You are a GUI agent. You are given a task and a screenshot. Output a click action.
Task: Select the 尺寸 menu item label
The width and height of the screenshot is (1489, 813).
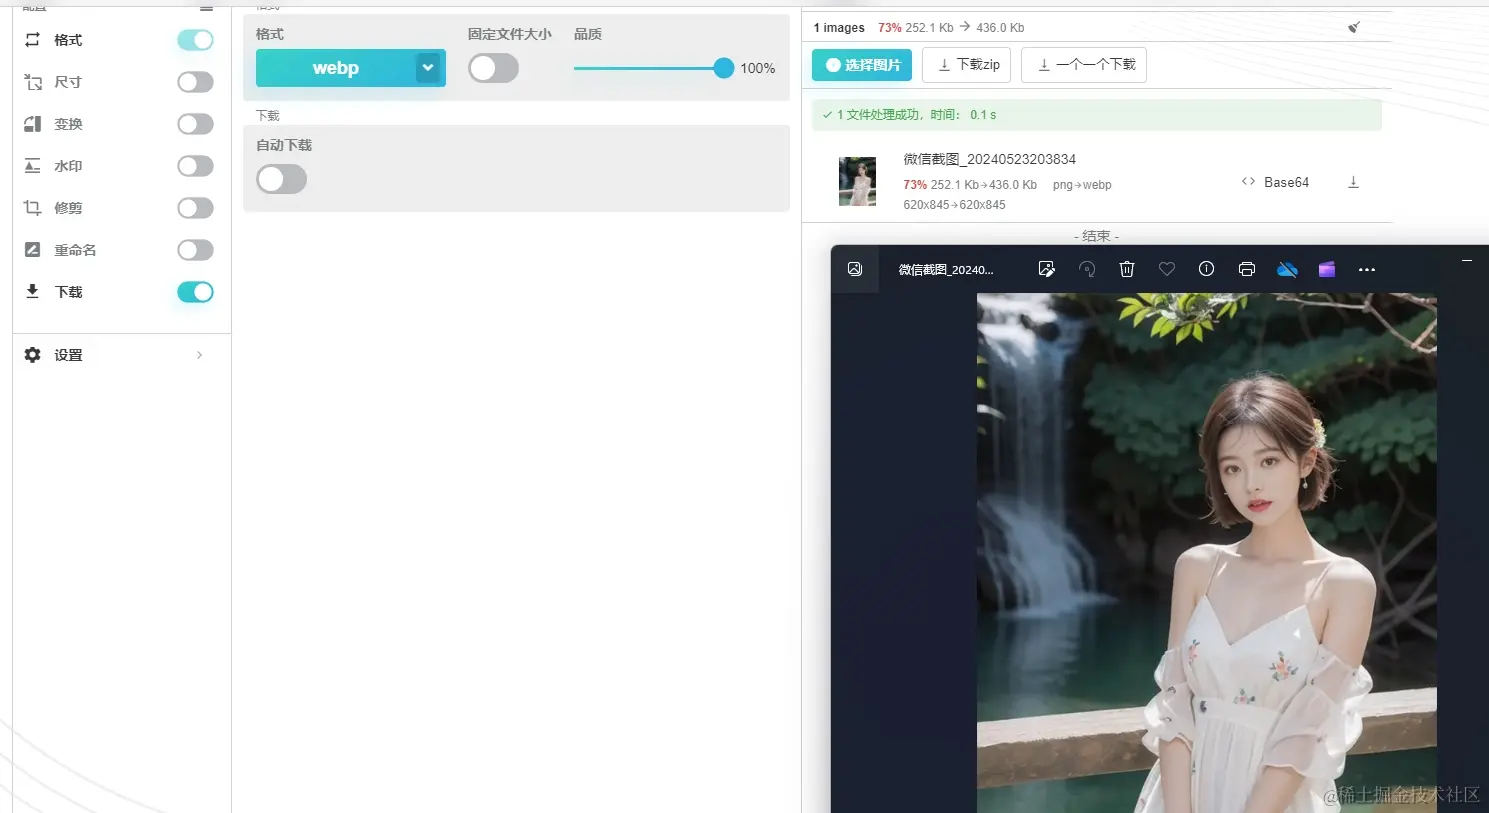(68, 82)
